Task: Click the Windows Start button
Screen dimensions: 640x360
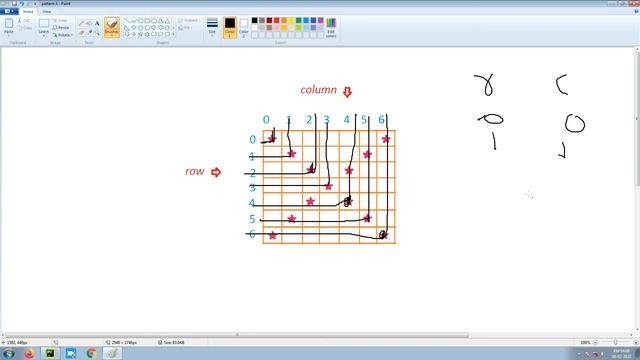Action: tap(9, 353)
